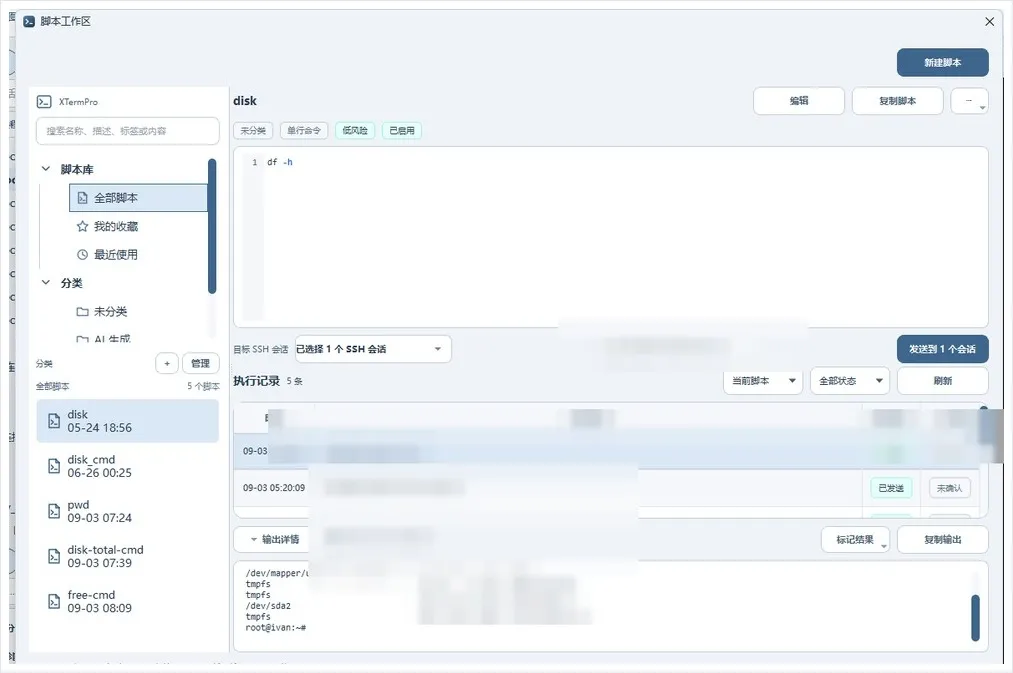Screen dimensions: 1013x673
Task: Click the file icon of disk_cmd script
Action: pos(54,466)
